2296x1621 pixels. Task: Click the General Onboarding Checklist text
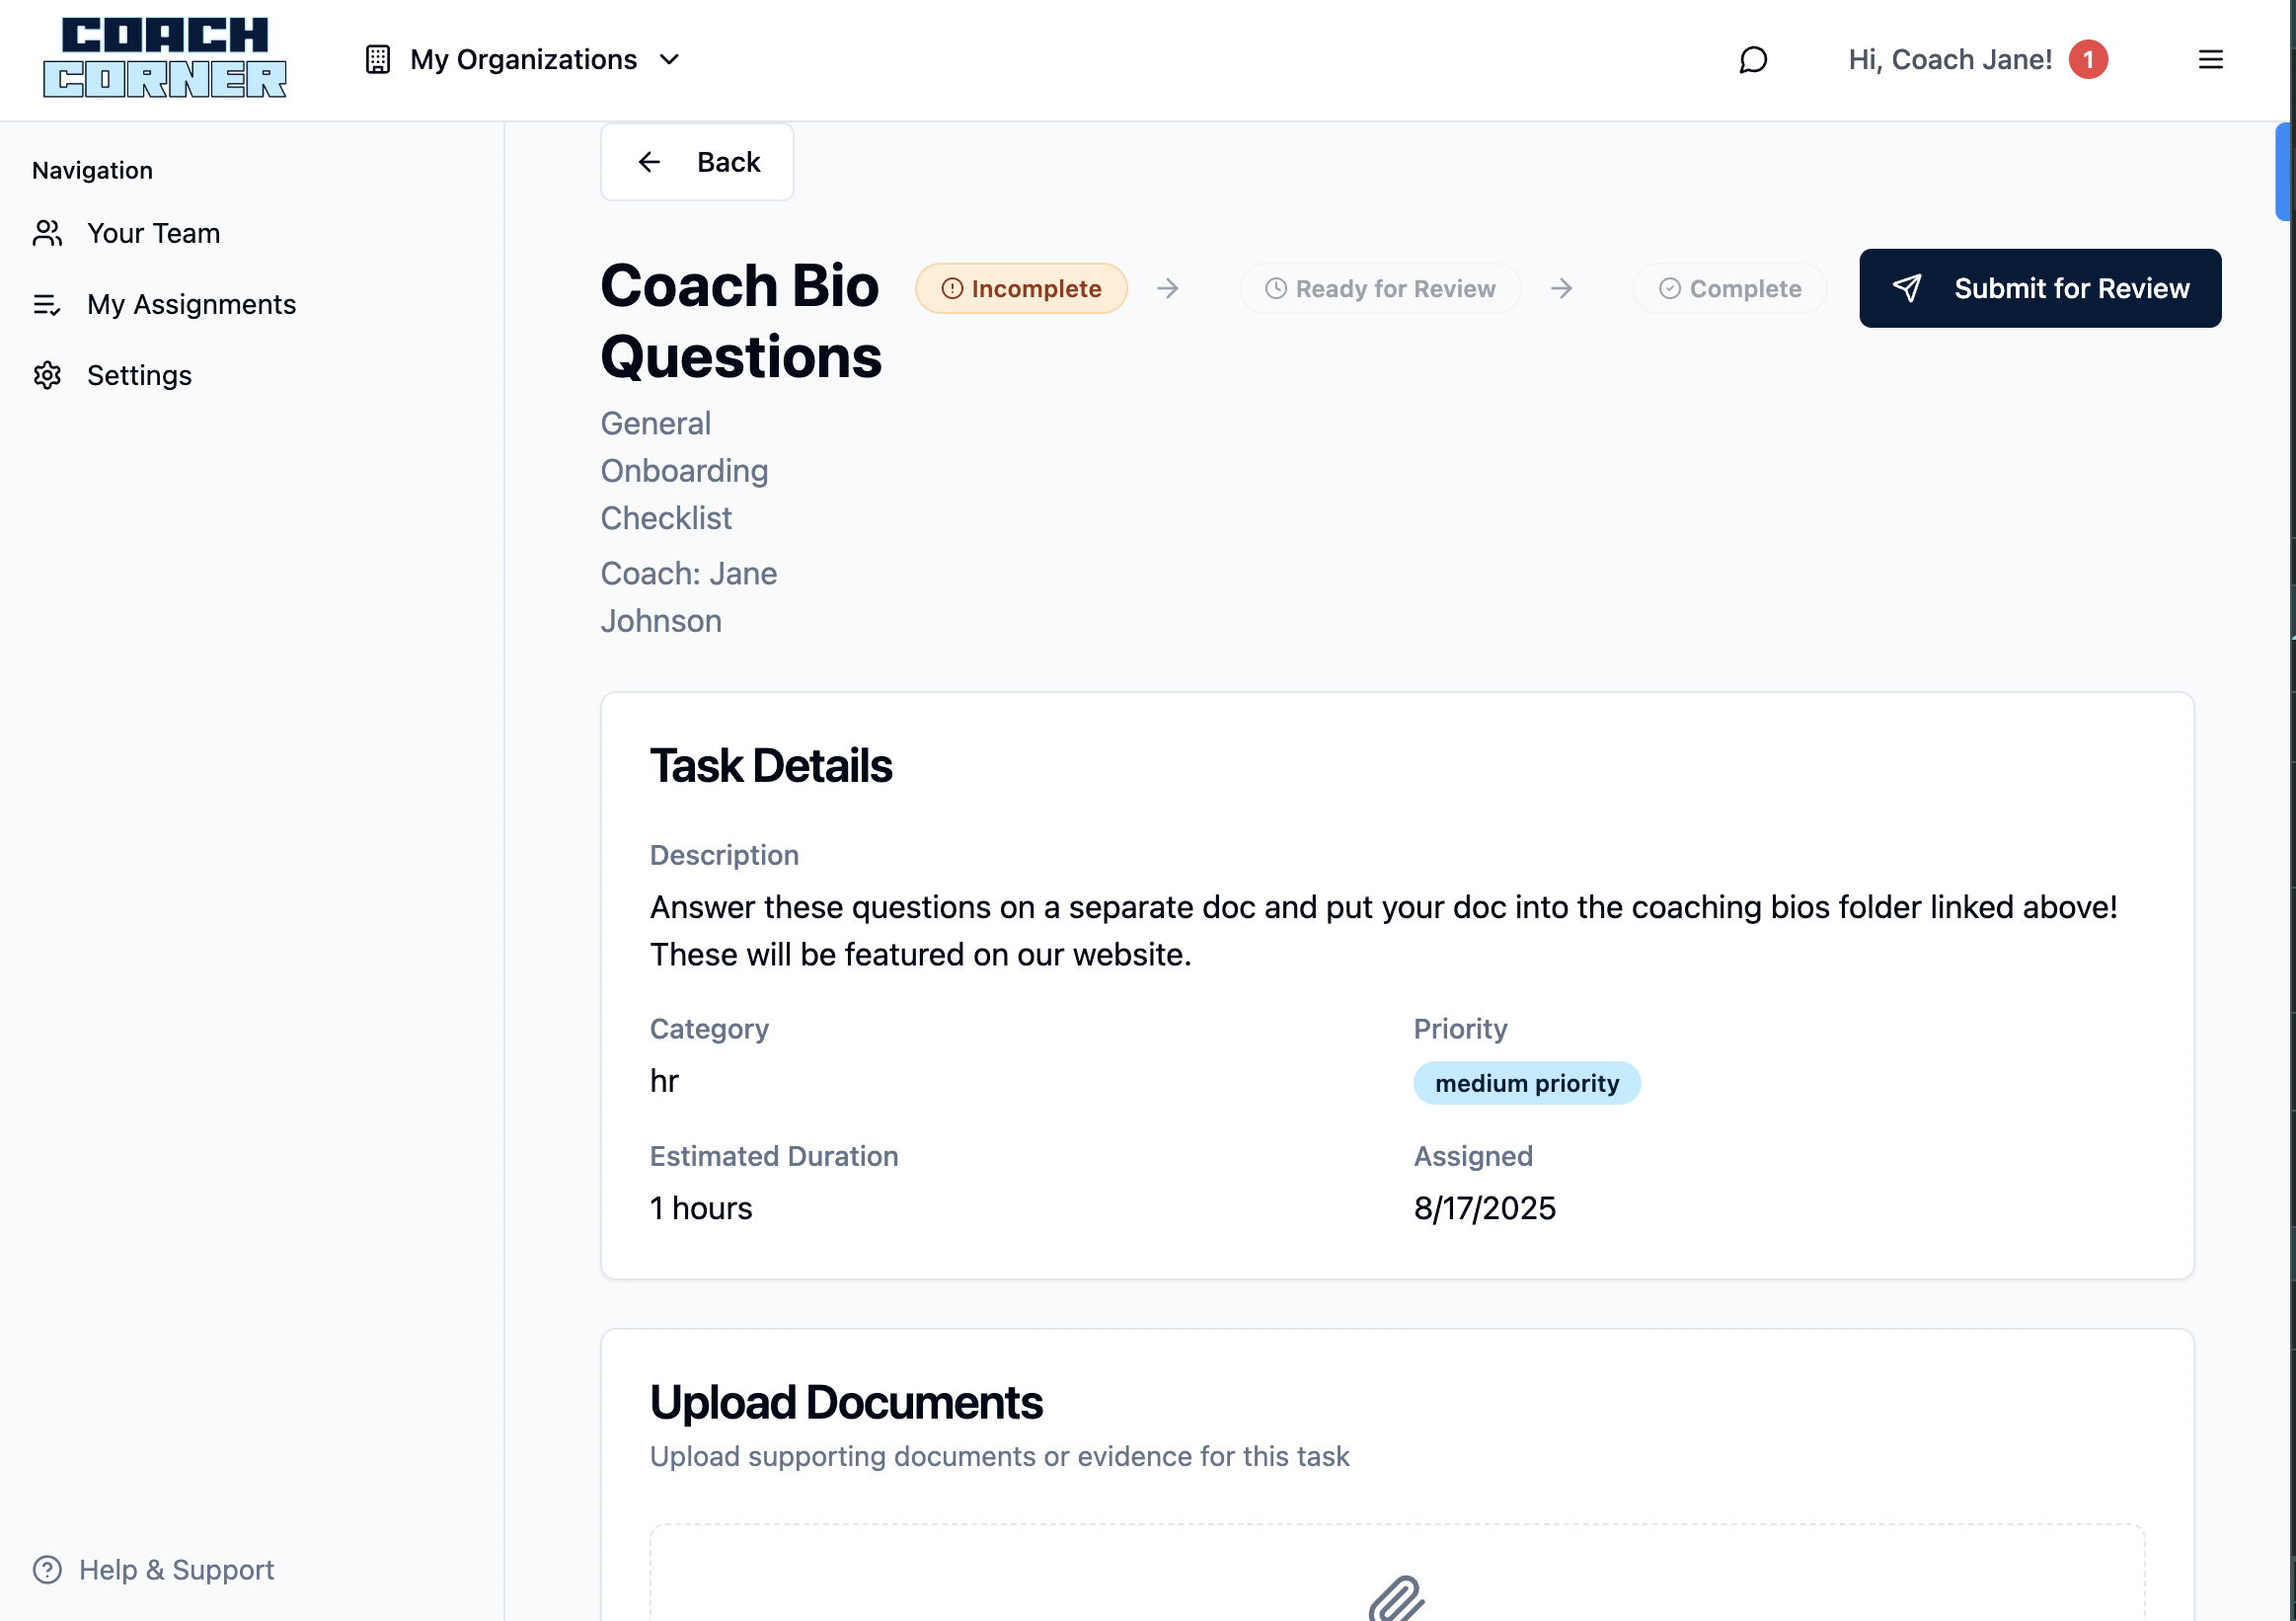(x=684, y=471)
